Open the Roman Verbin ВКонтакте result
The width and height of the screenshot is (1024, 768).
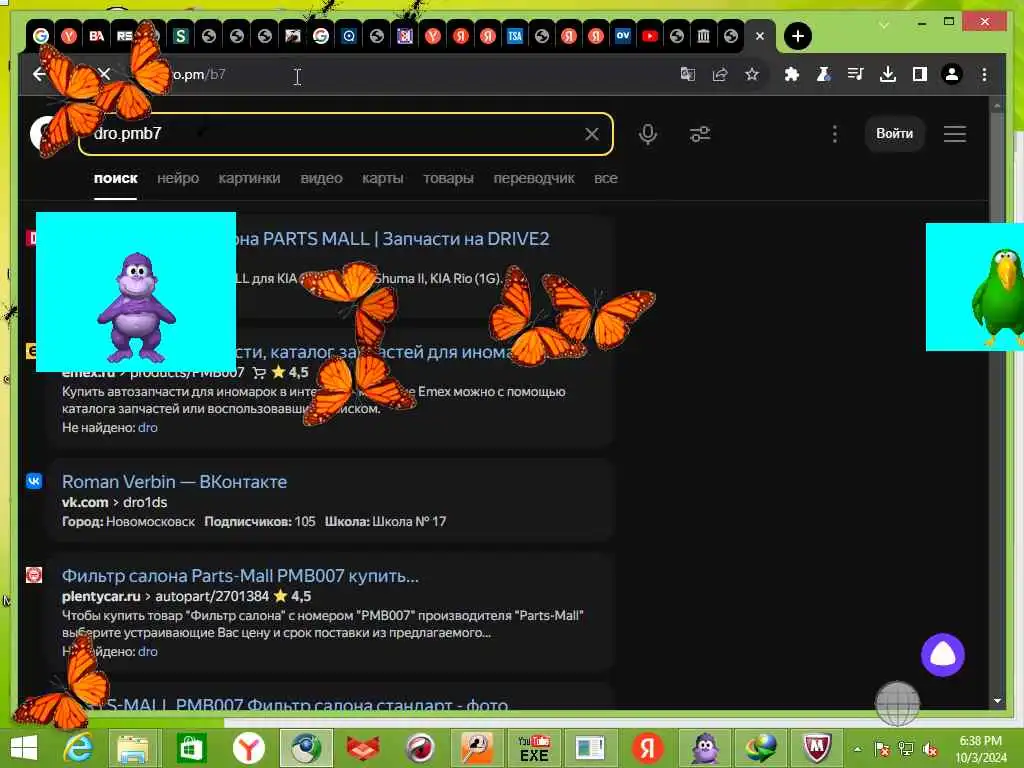coord(174,481)
